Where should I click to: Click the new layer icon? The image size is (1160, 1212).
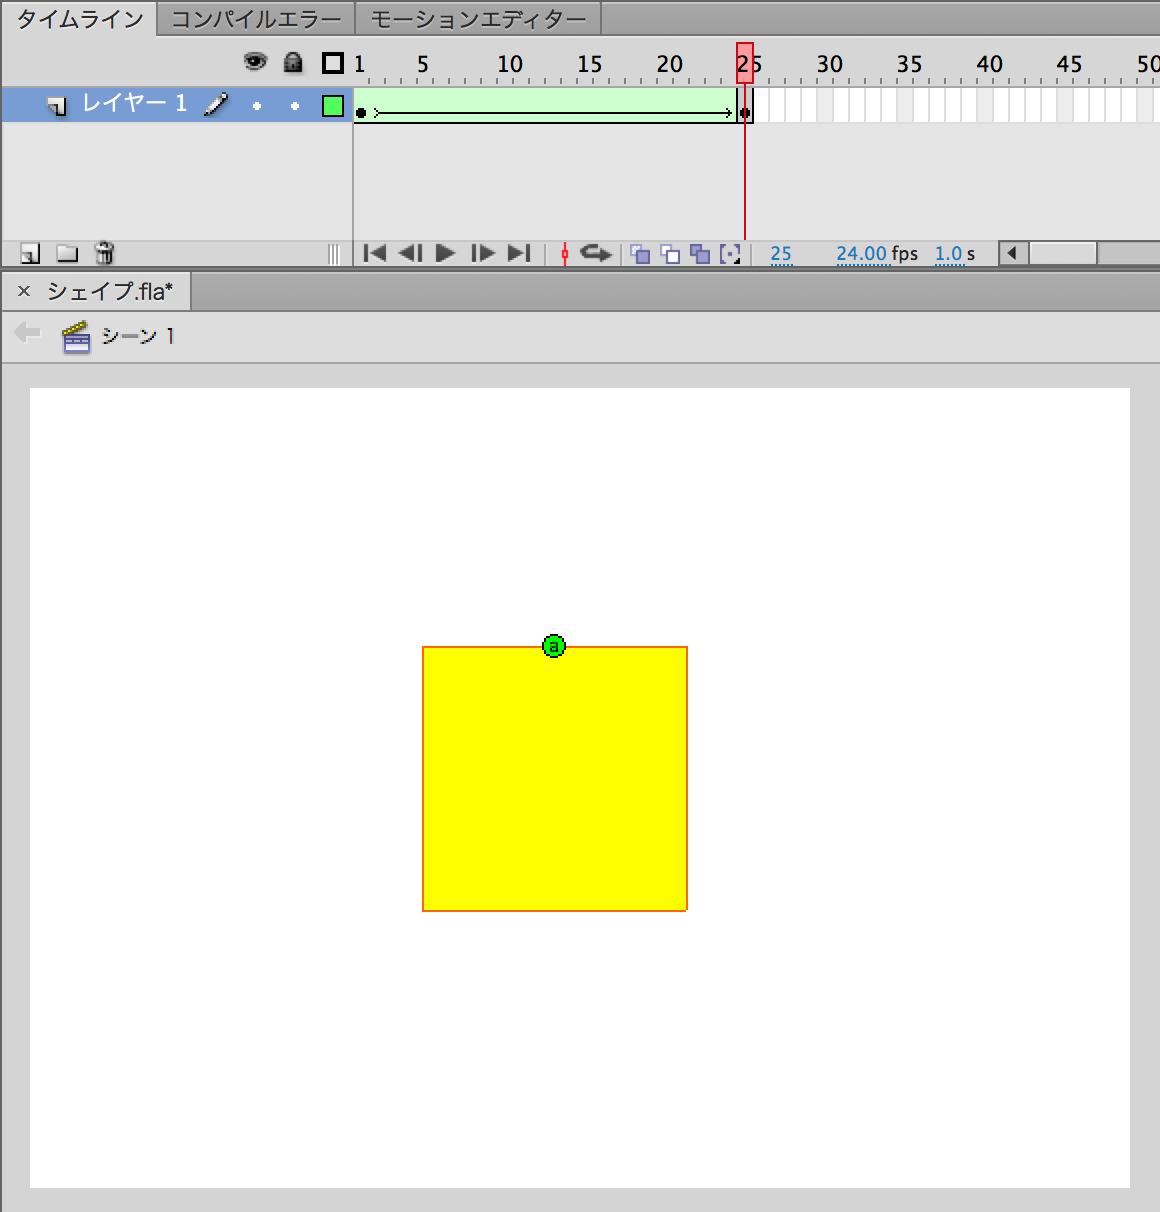tap(30, 254)
